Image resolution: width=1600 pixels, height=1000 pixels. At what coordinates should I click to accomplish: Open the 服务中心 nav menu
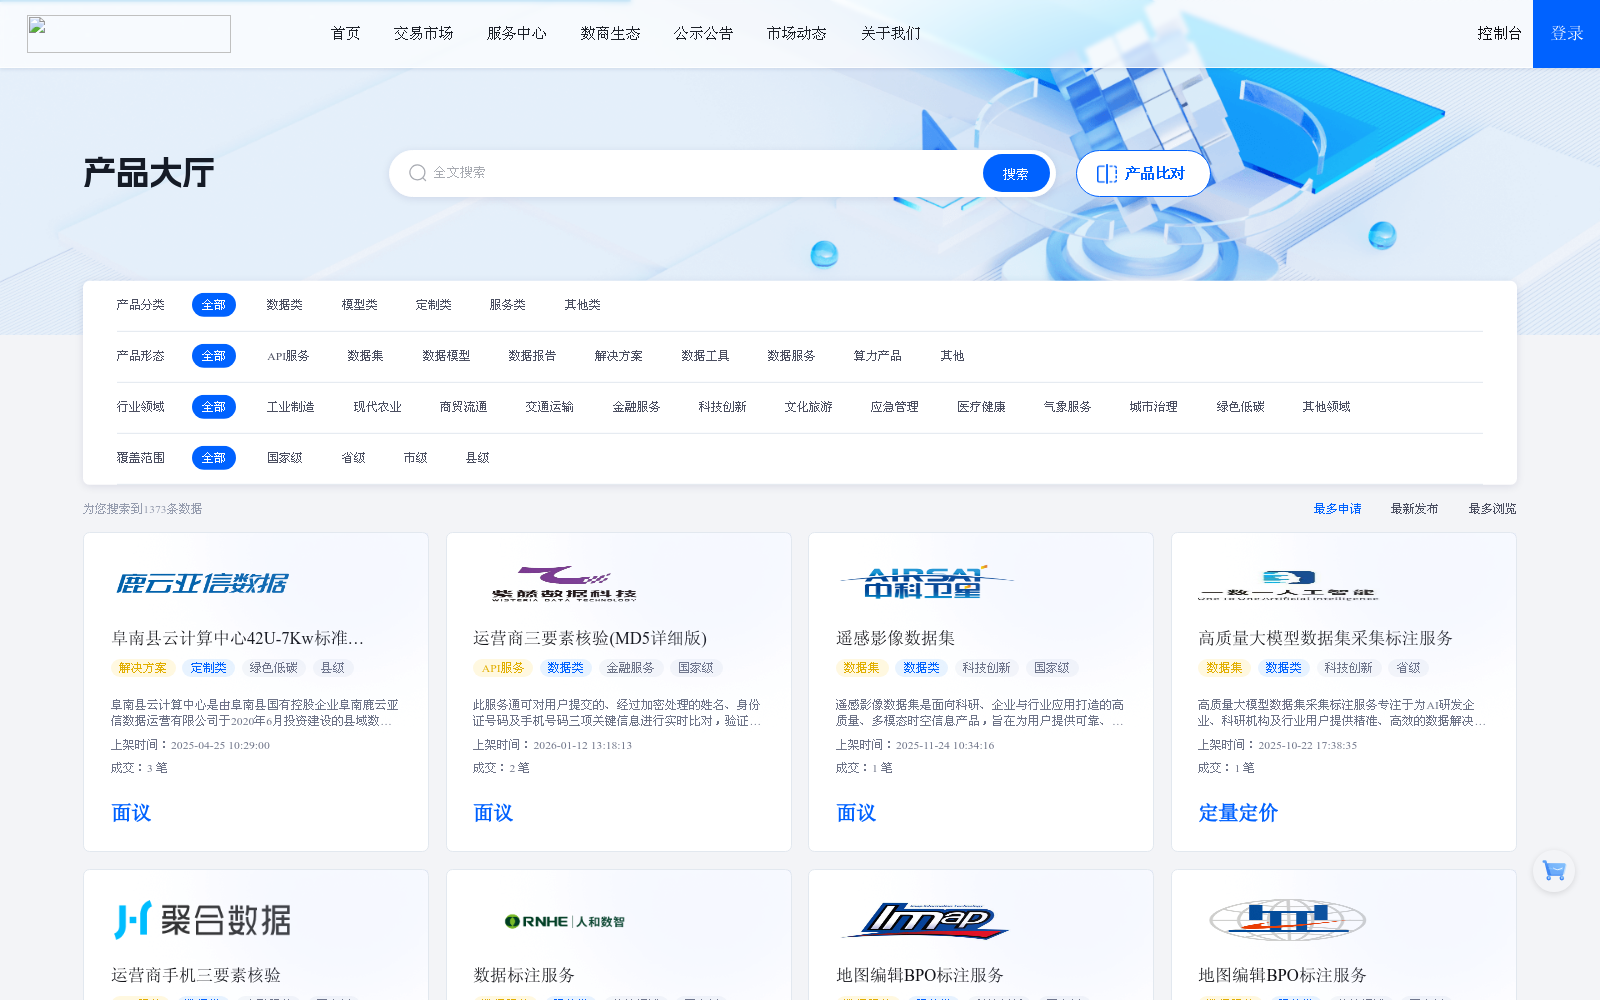pyautogui.click(x=517, y=33)
